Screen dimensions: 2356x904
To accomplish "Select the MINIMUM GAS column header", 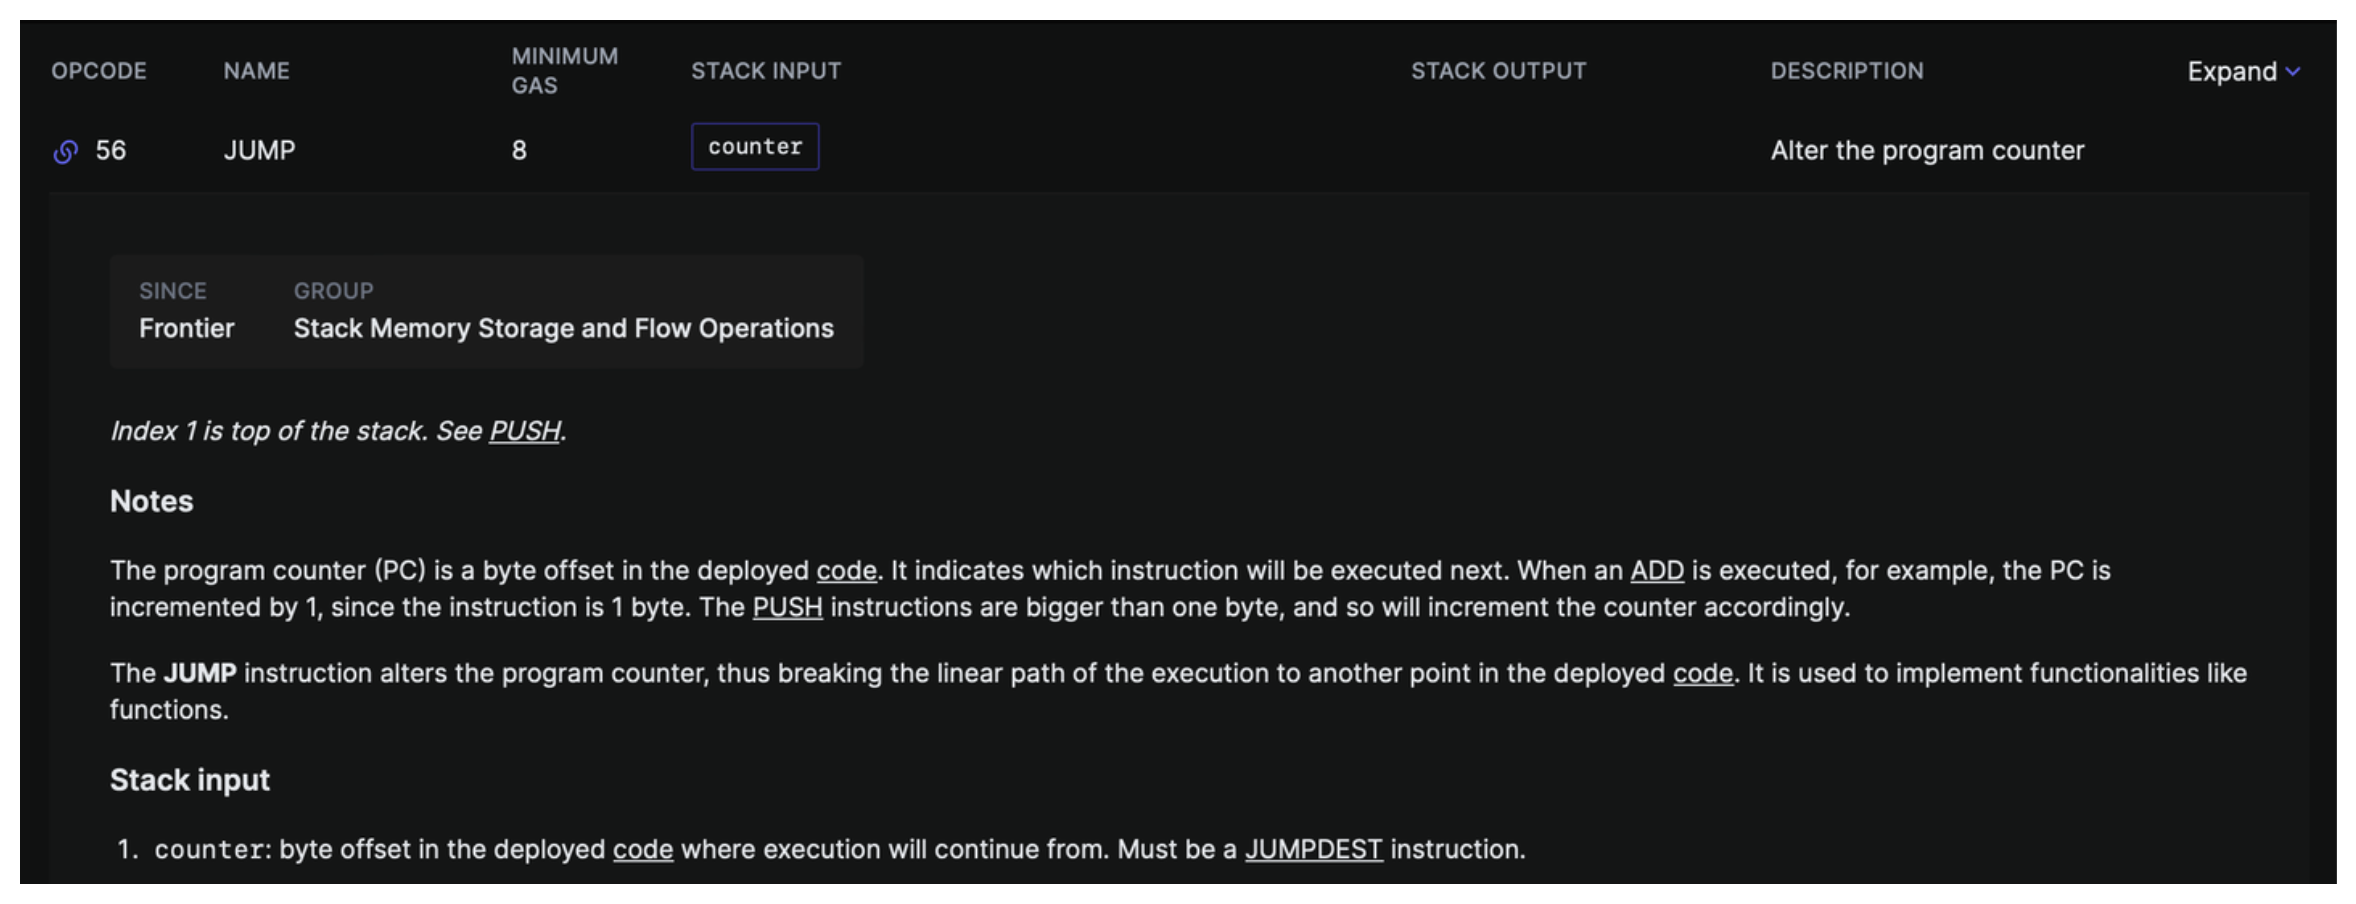I will 564,71.
